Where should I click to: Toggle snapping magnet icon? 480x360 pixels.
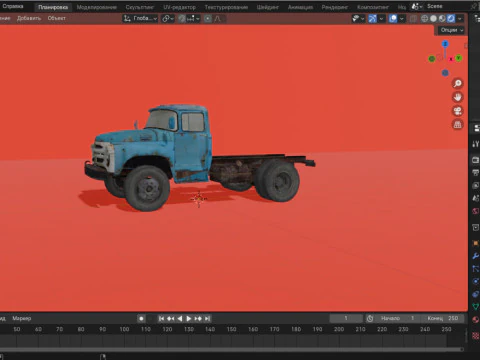pyautogui.click(x=181, y=19)
